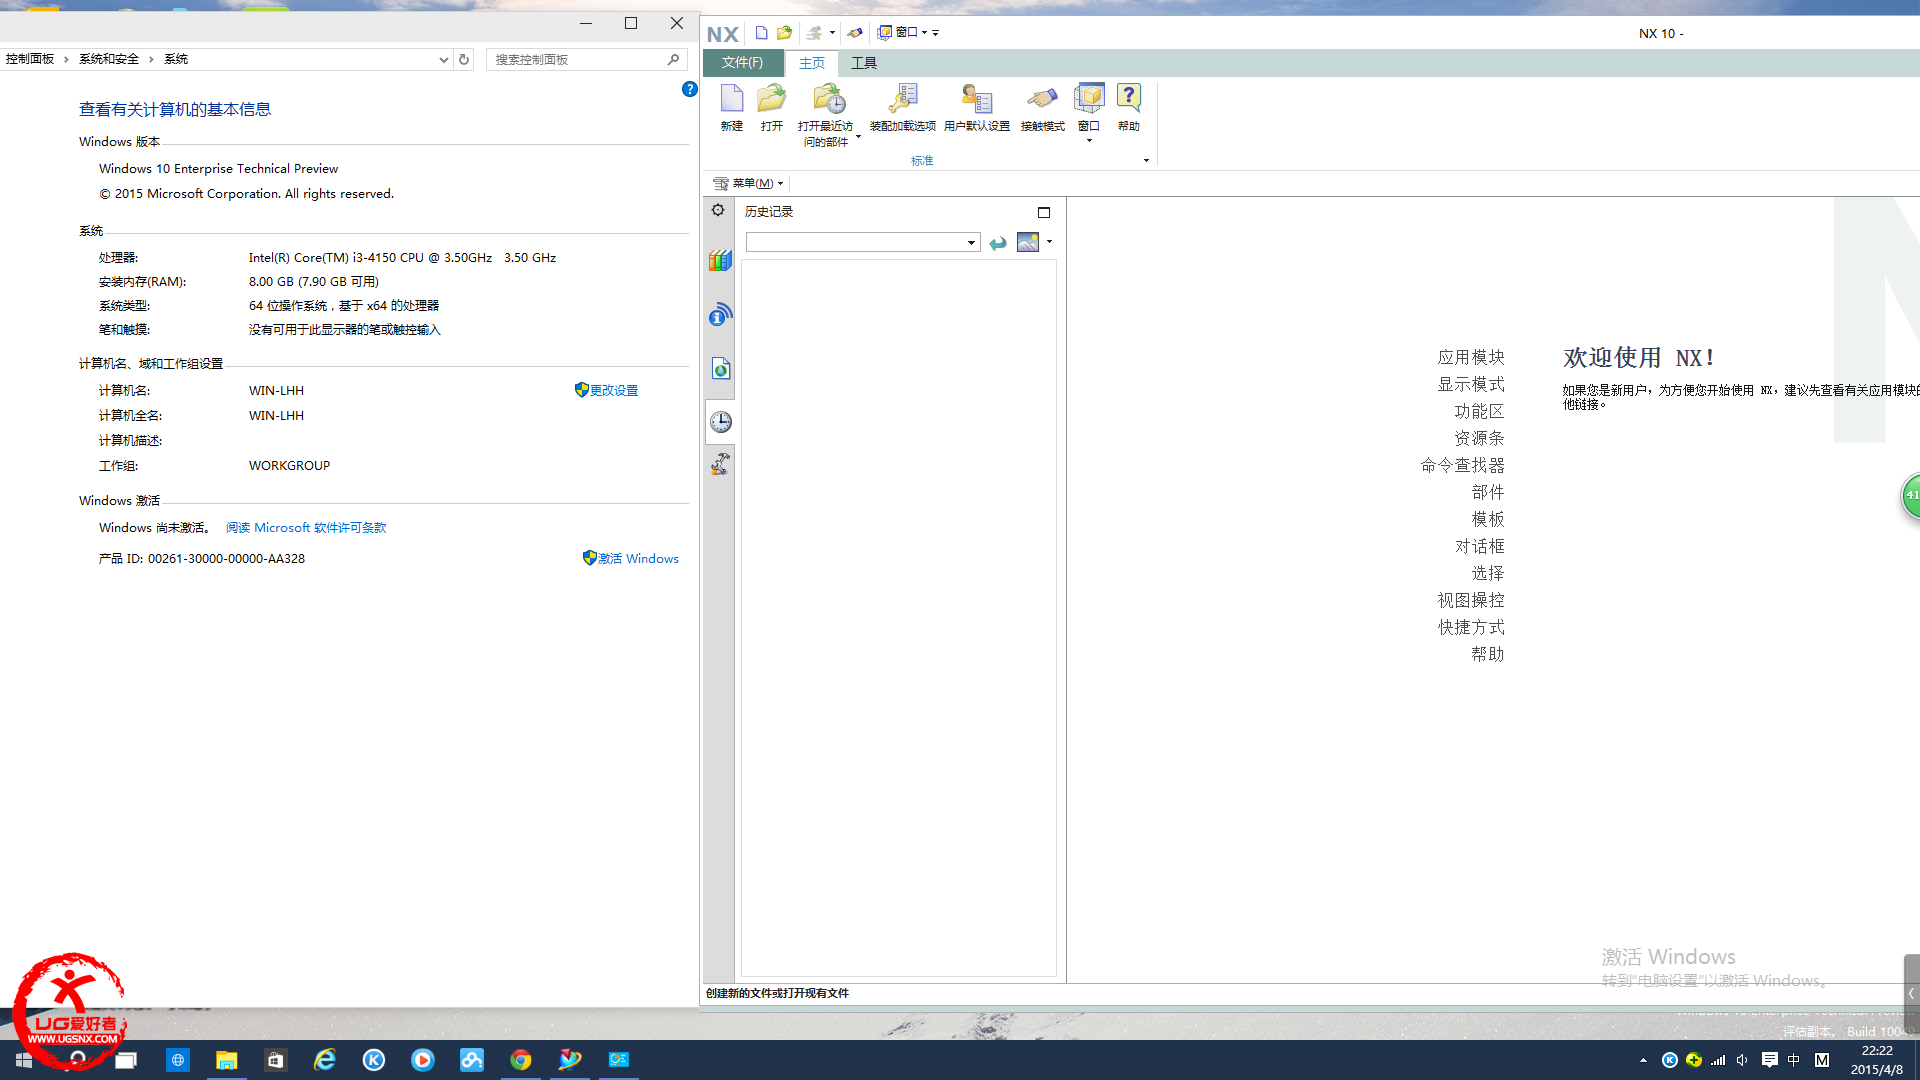
Task: Open the library books tab in resource bar
Action: [x=720, y=261]
